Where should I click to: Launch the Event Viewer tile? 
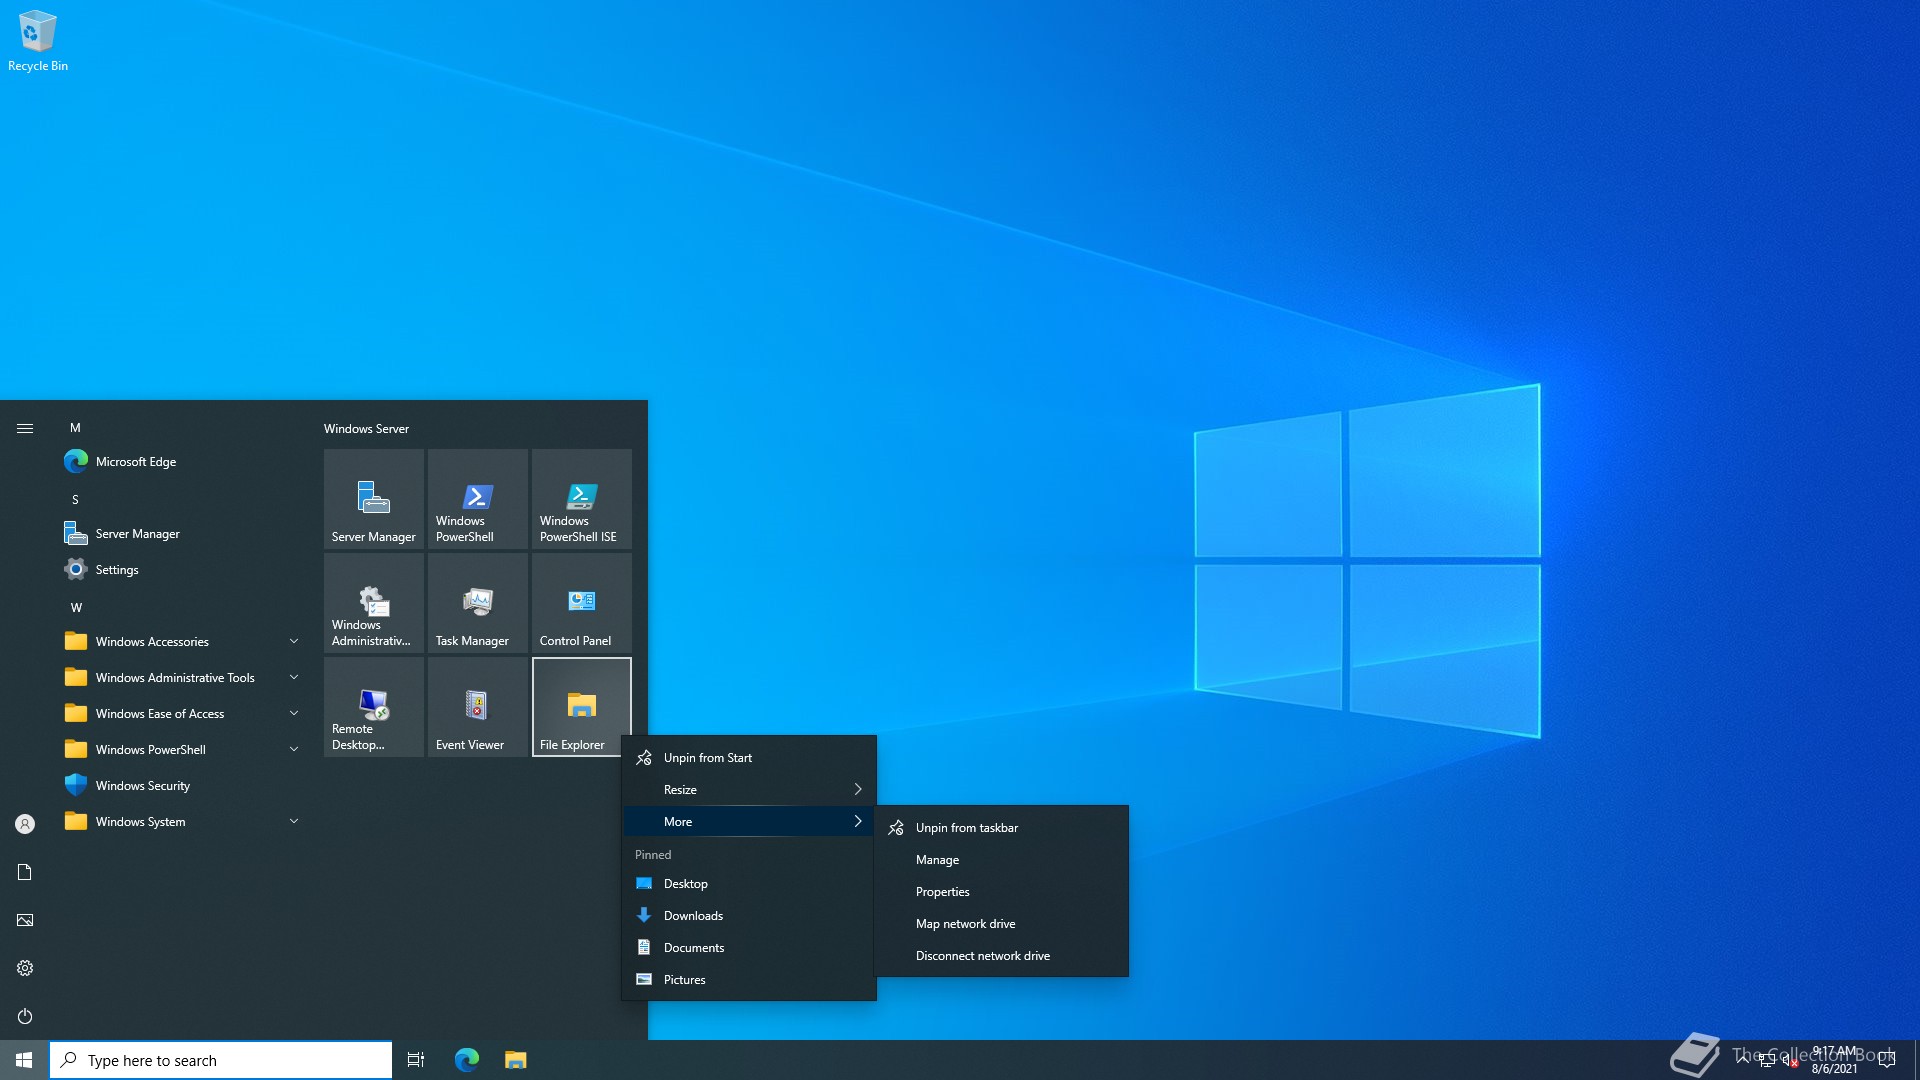tap(477, 706)
